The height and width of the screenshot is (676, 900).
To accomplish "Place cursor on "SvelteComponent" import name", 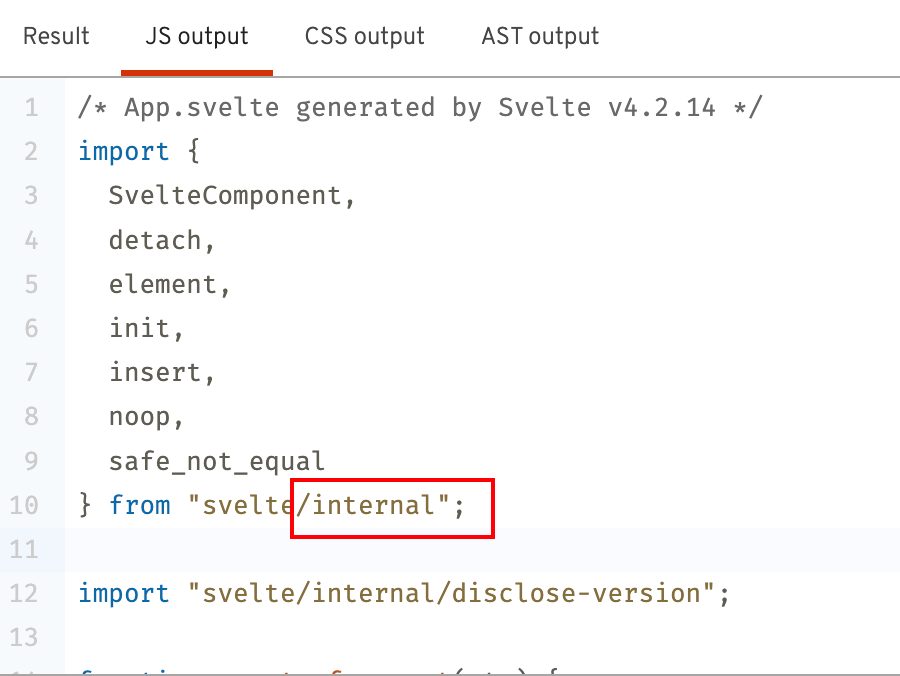I will pos(225,195).
